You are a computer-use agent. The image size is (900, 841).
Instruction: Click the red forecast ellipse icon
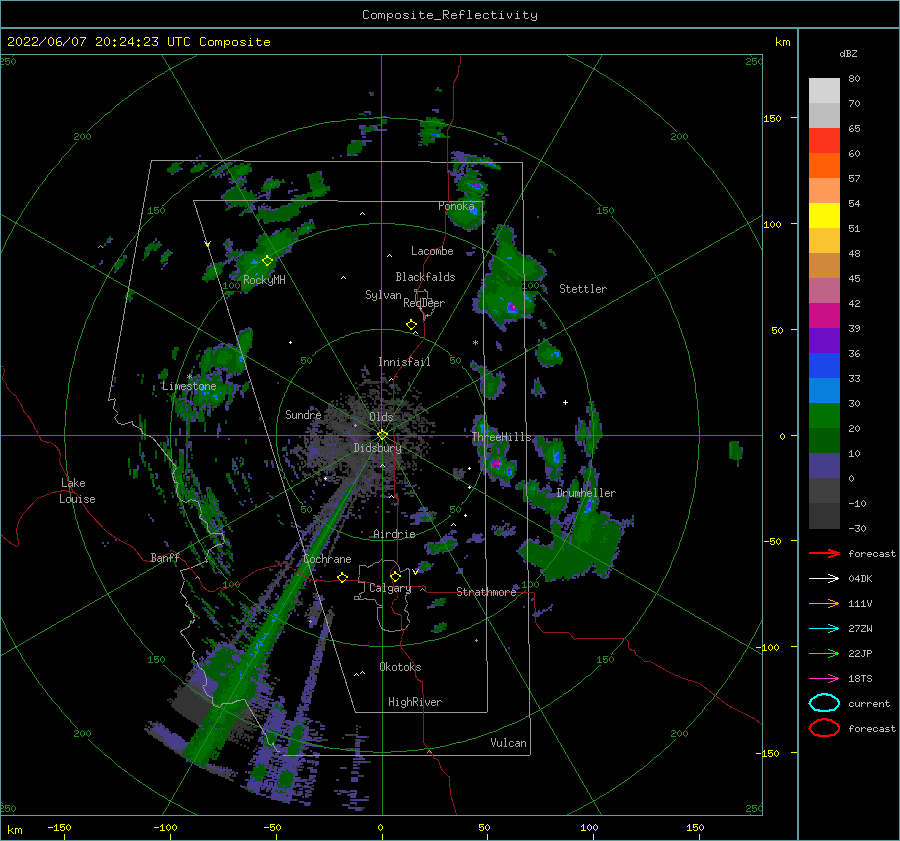click(x=824, y=728)
